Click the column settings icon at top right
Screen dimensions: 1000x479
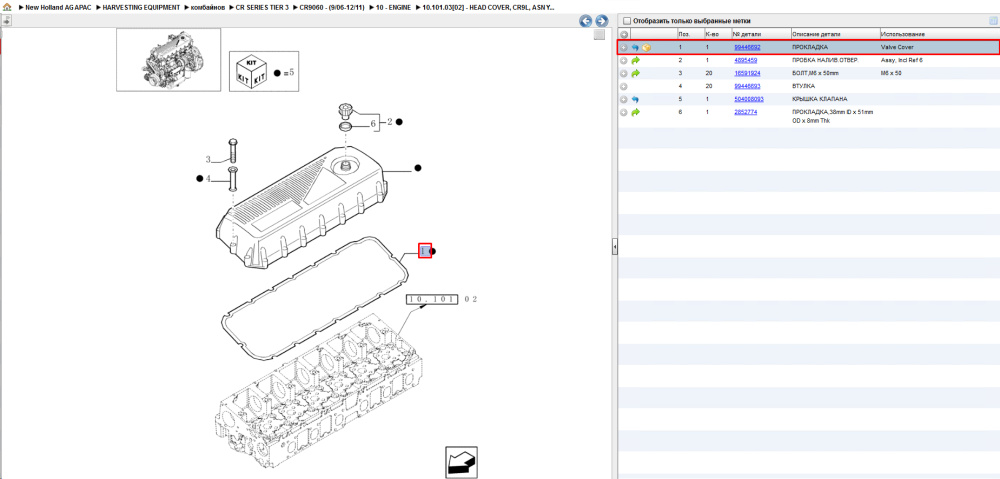(994, 20)
